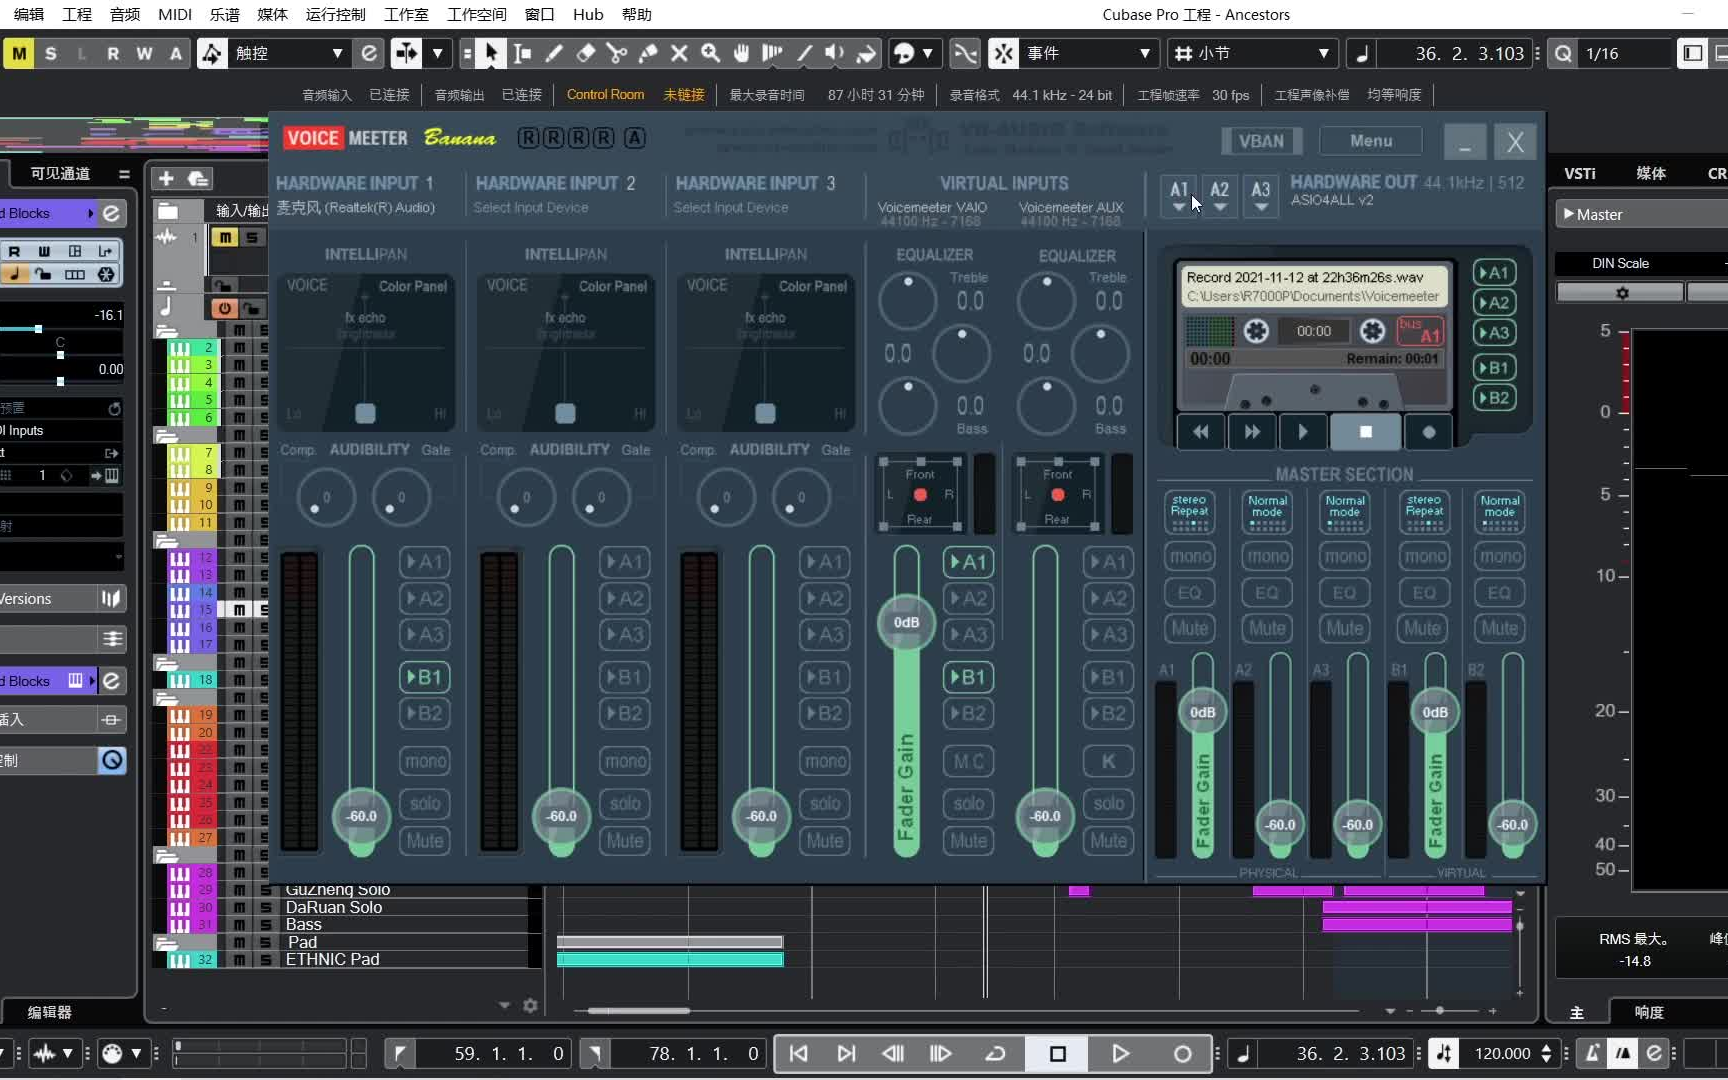Select the Erase tool in Cubase toolbar

click(x=586, y=53)
